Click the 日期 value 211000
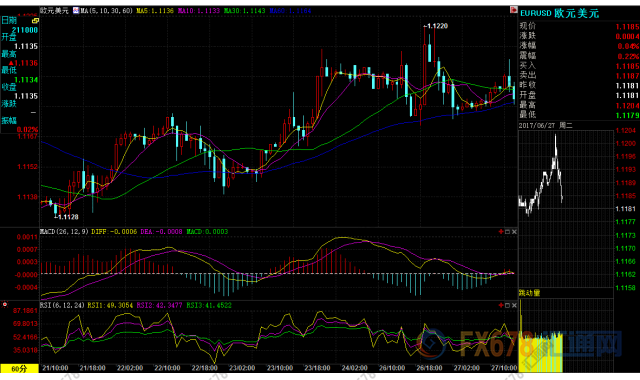 (x=24, y=30)
